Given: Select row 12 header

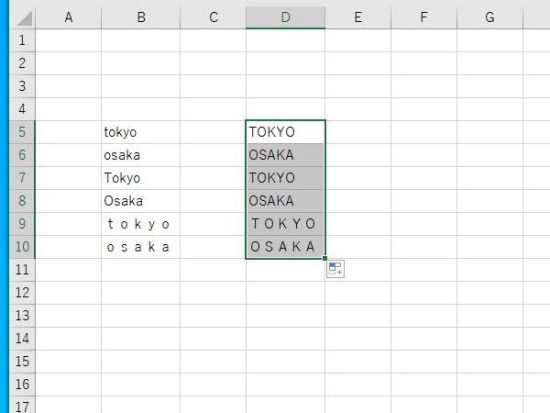Looking at the screenshot, I should click(22, 293).
